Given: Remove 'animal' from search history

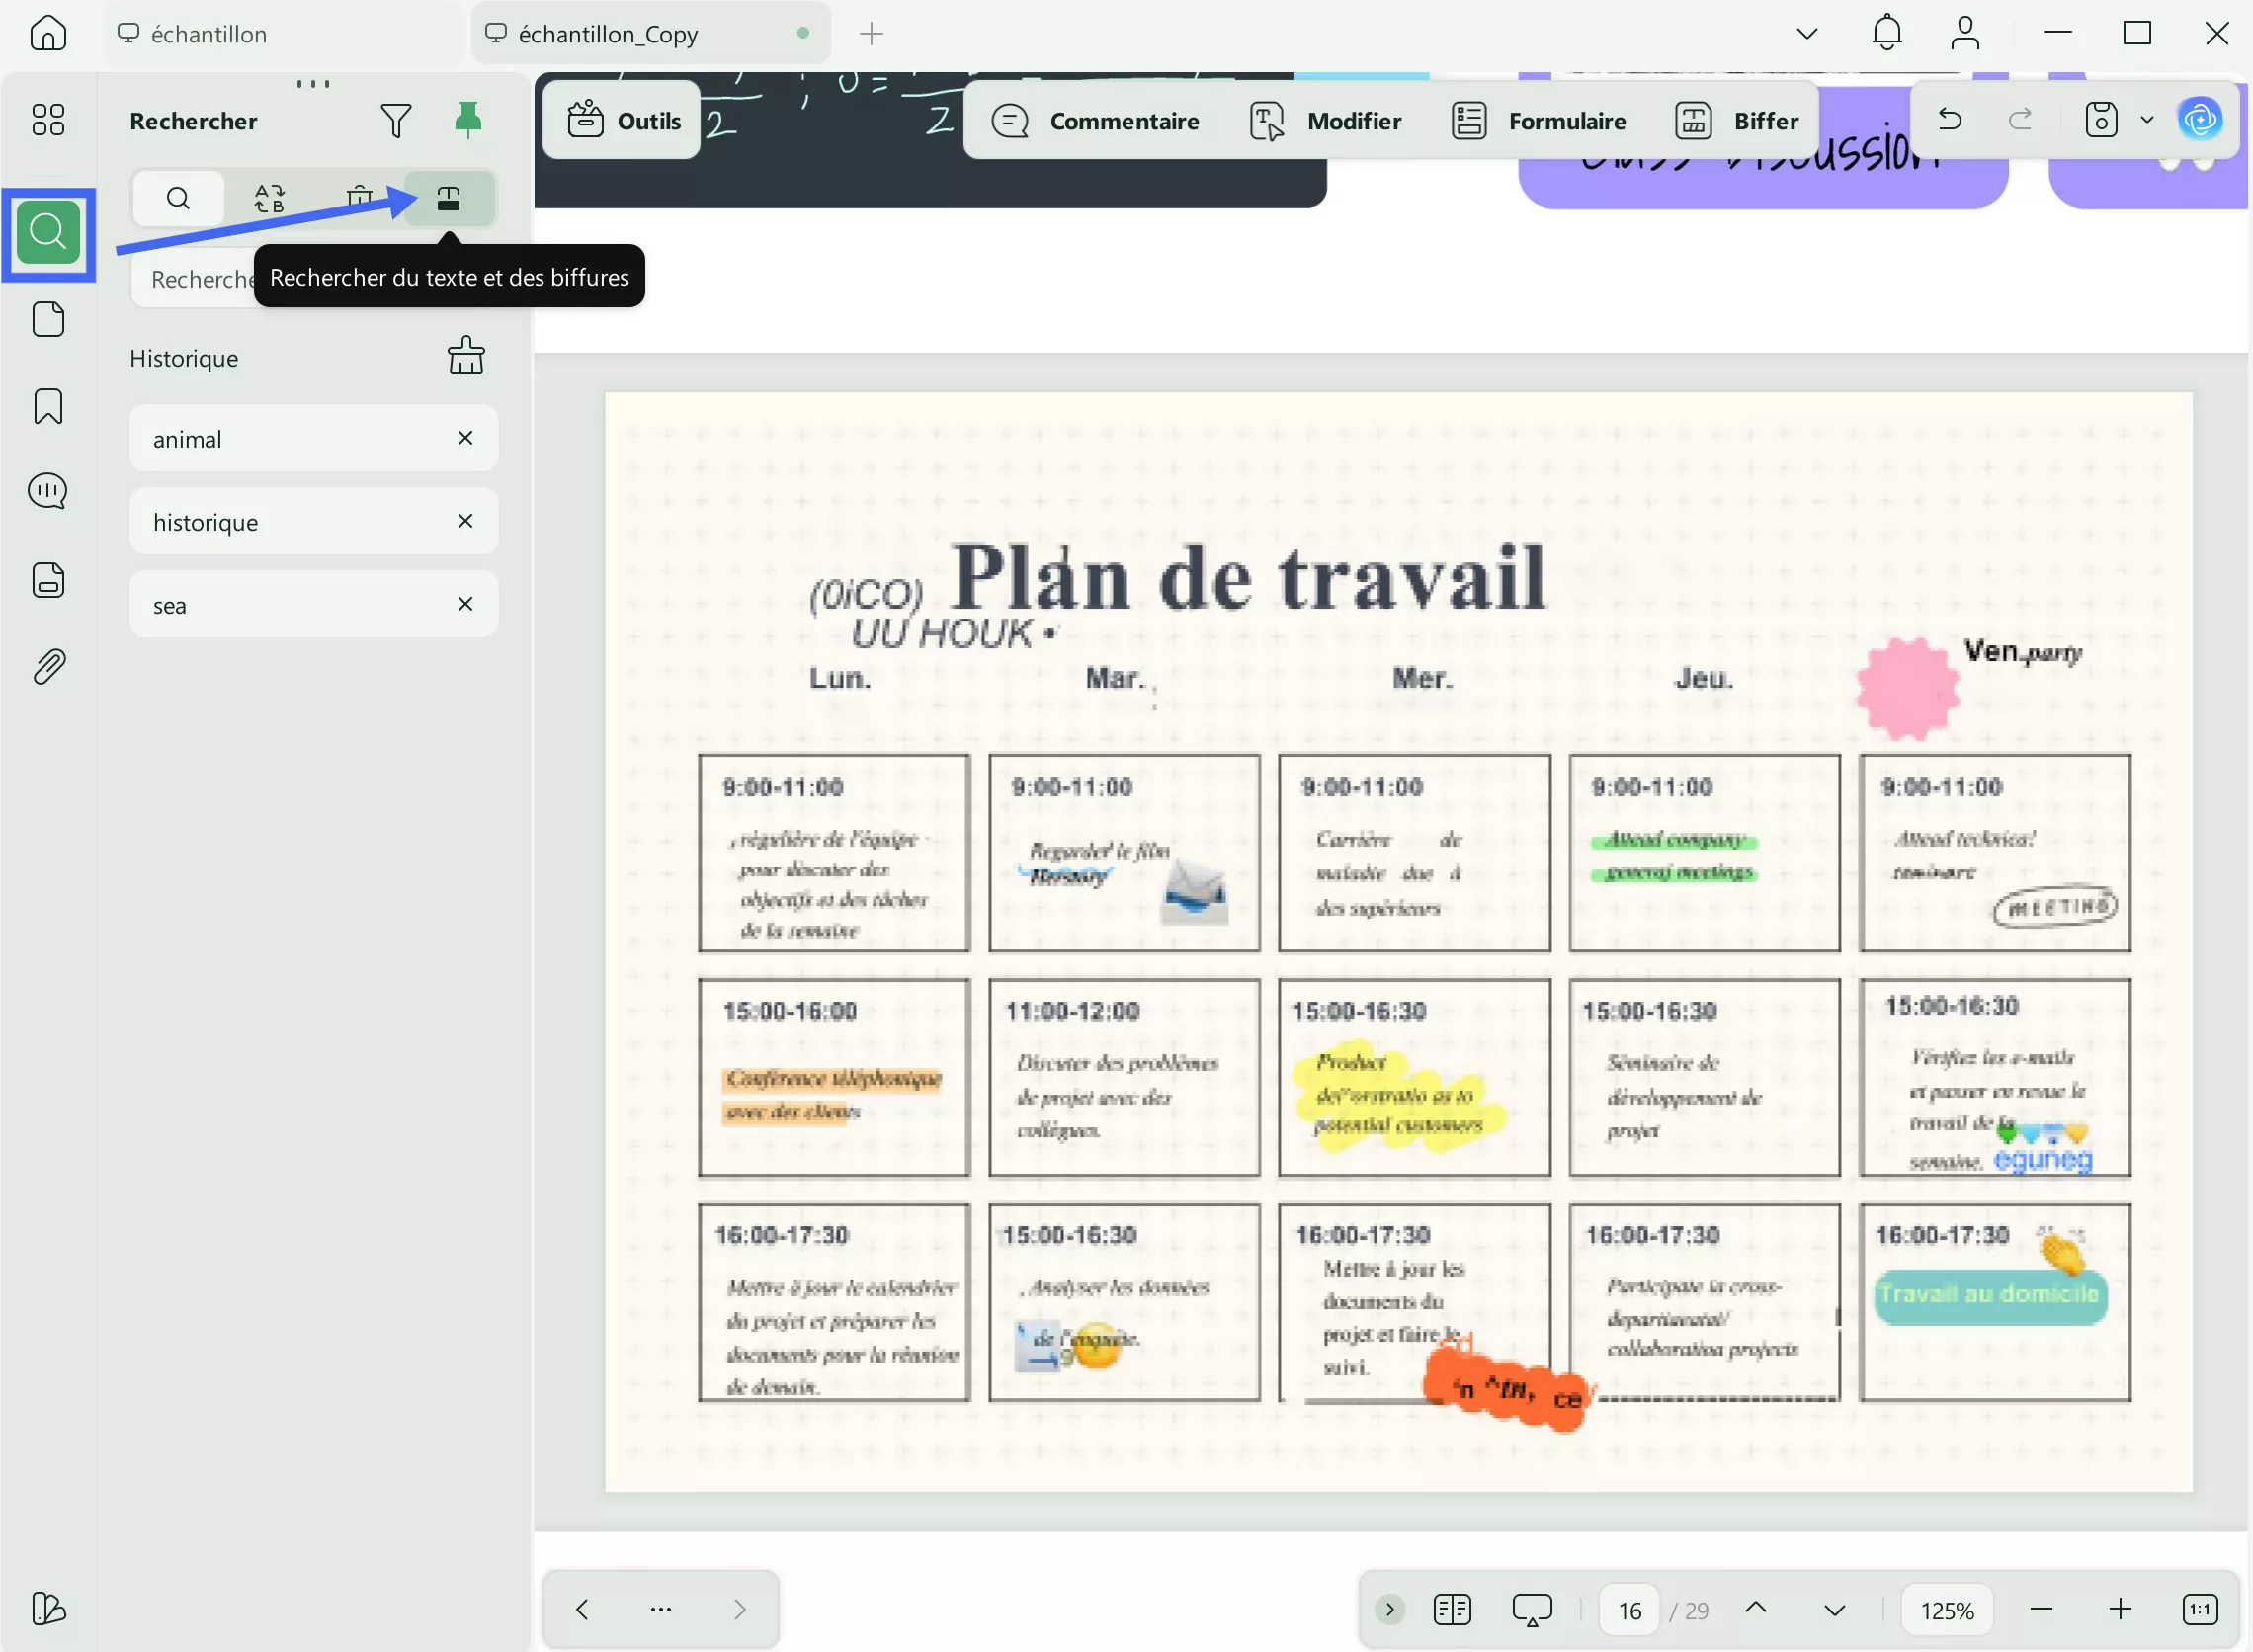Looking at the screenshot, I should (x=465, y=438).
